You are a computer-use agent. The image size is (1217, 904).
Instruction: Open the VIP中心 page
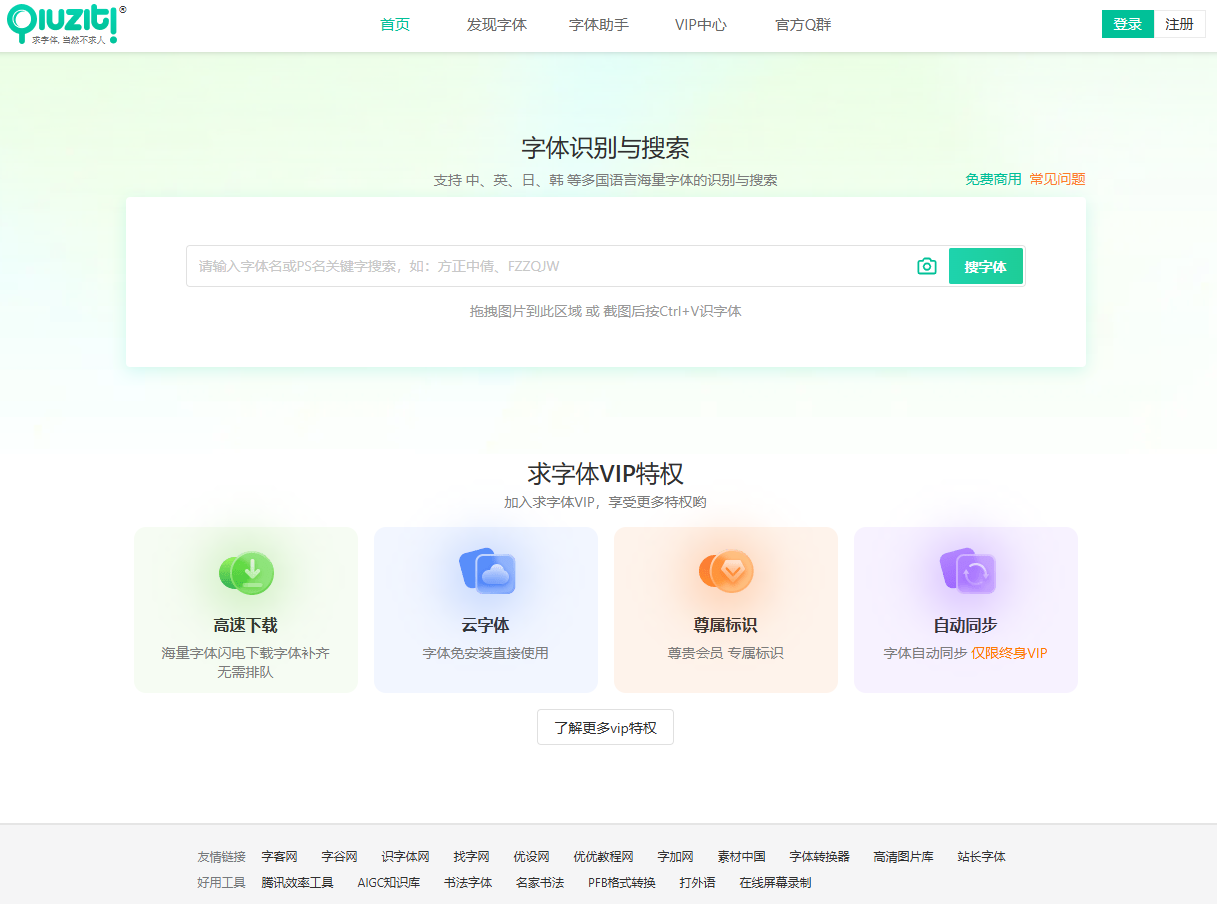click(x=700, y=25)
